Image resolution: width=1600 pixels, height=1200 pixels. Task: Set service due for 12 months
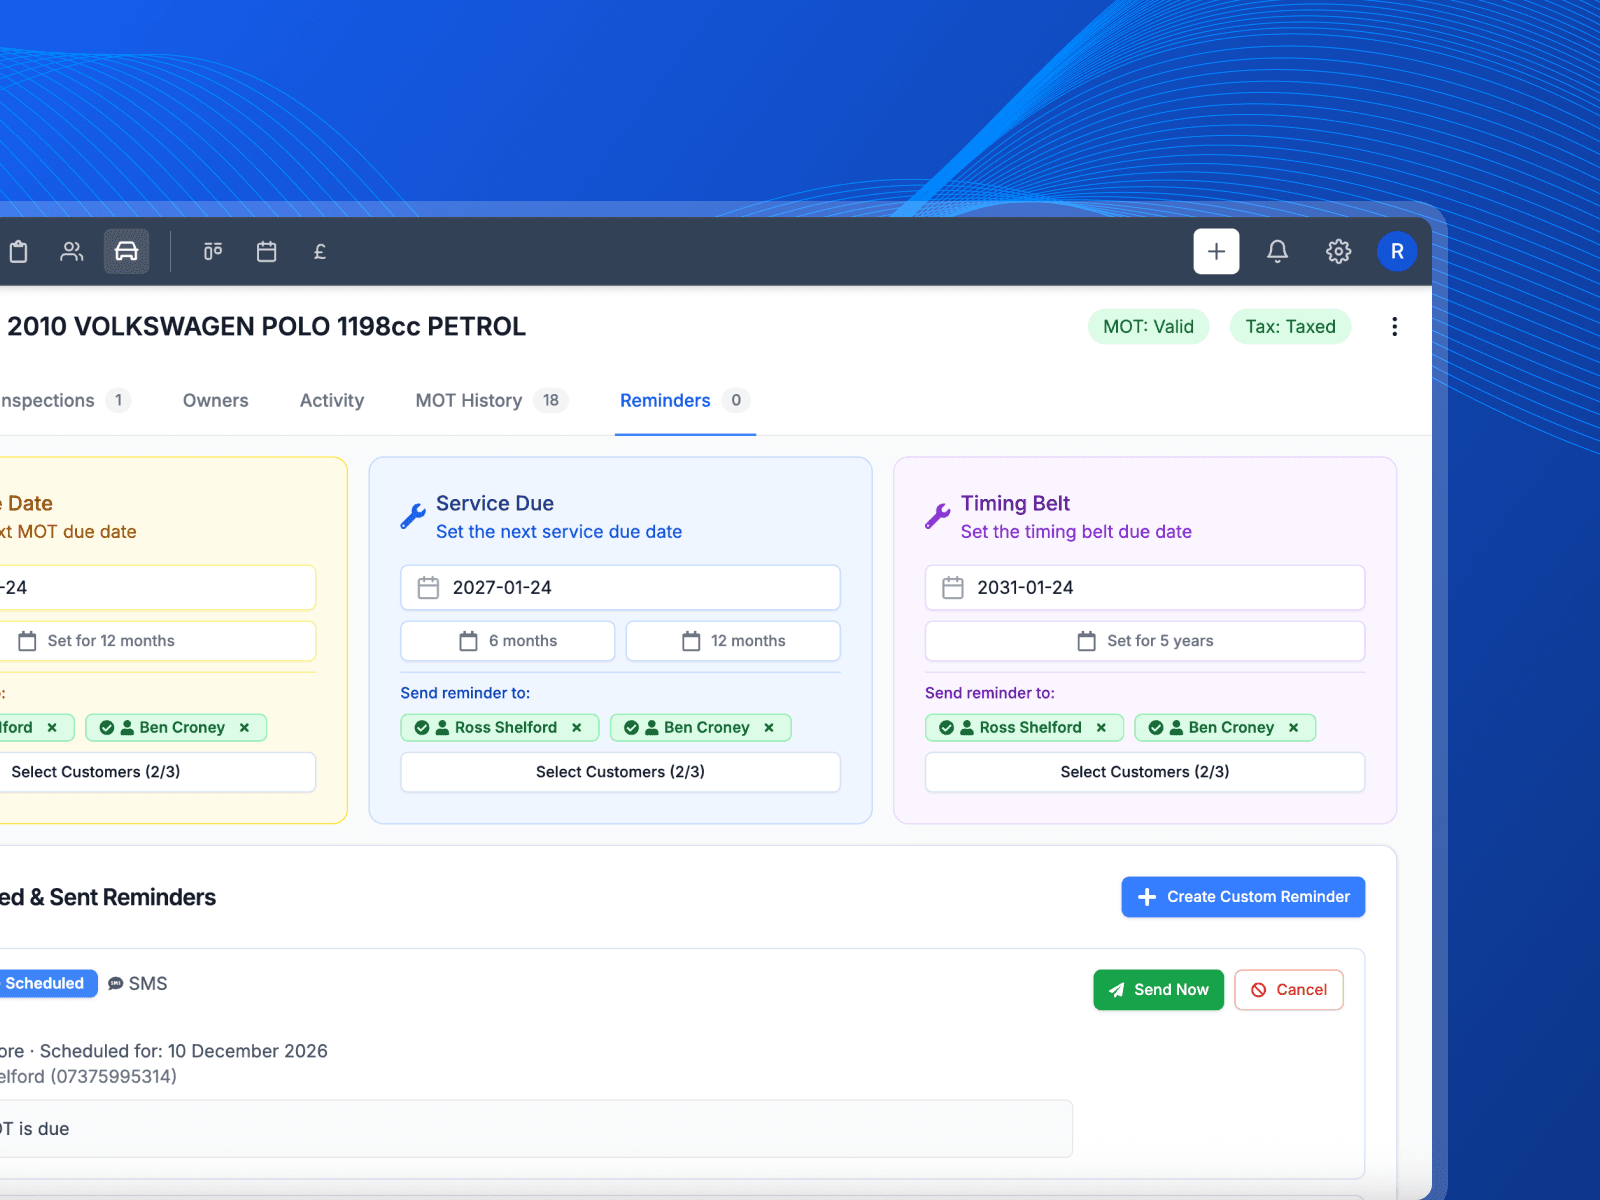(733, 641)
